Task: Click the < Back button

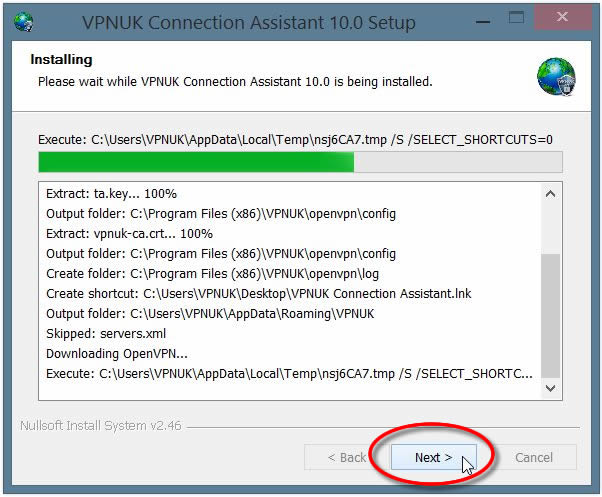Action: click(347, 457)
